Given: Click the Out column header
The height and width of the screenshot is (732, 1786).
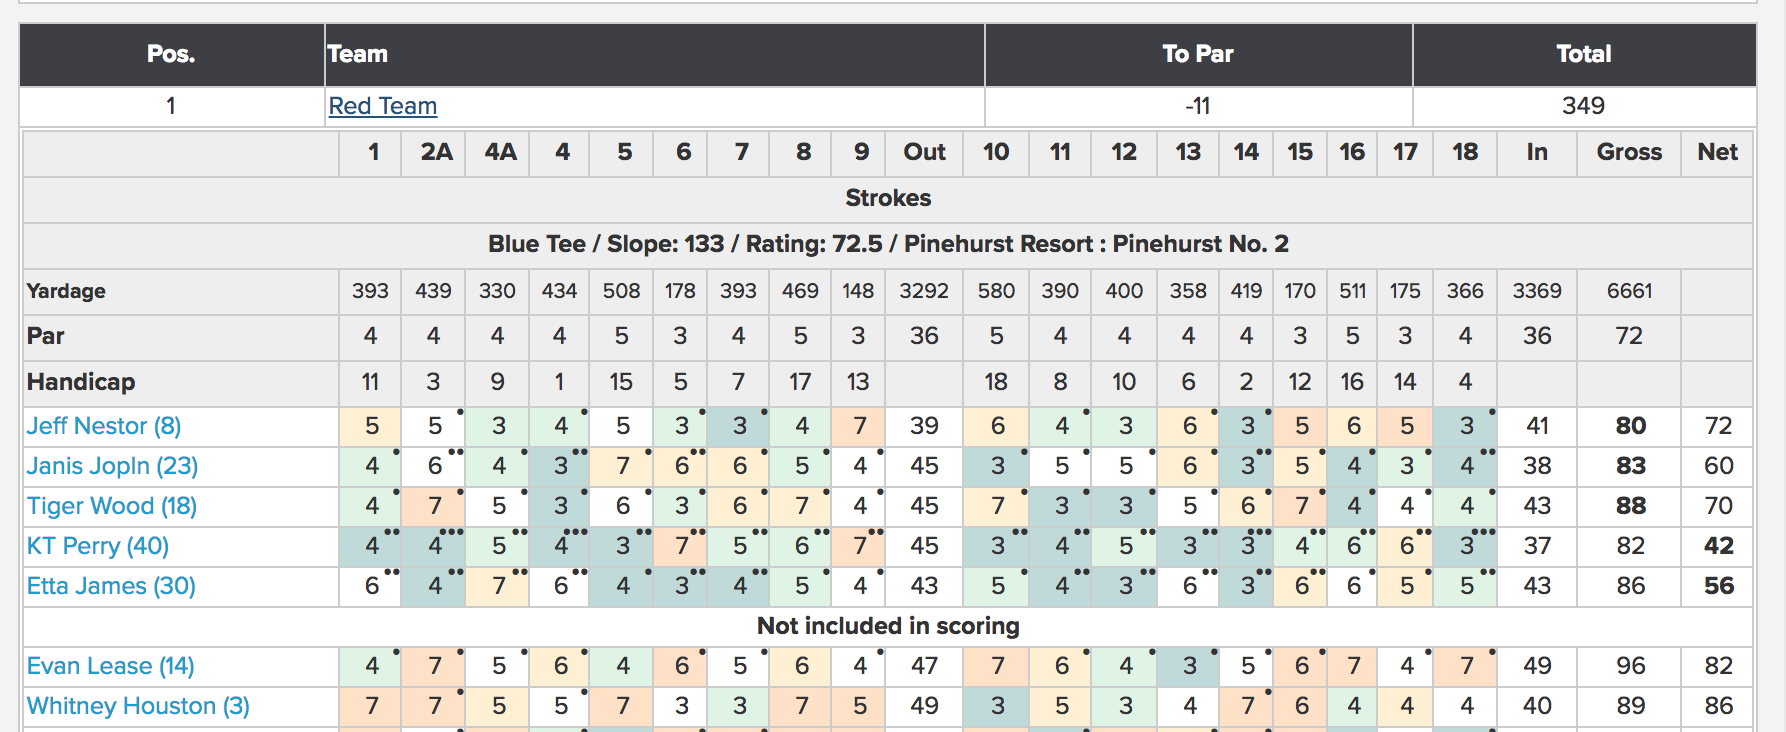Looking at the screenshot, I should click(924, 152).
